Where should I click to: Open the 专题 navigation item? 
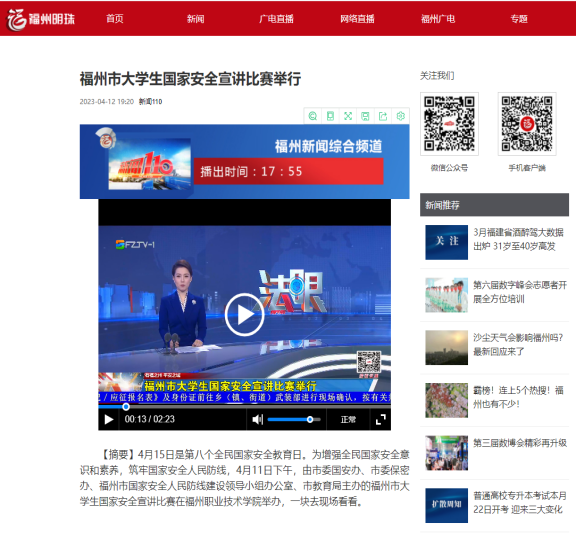[519, 19]
